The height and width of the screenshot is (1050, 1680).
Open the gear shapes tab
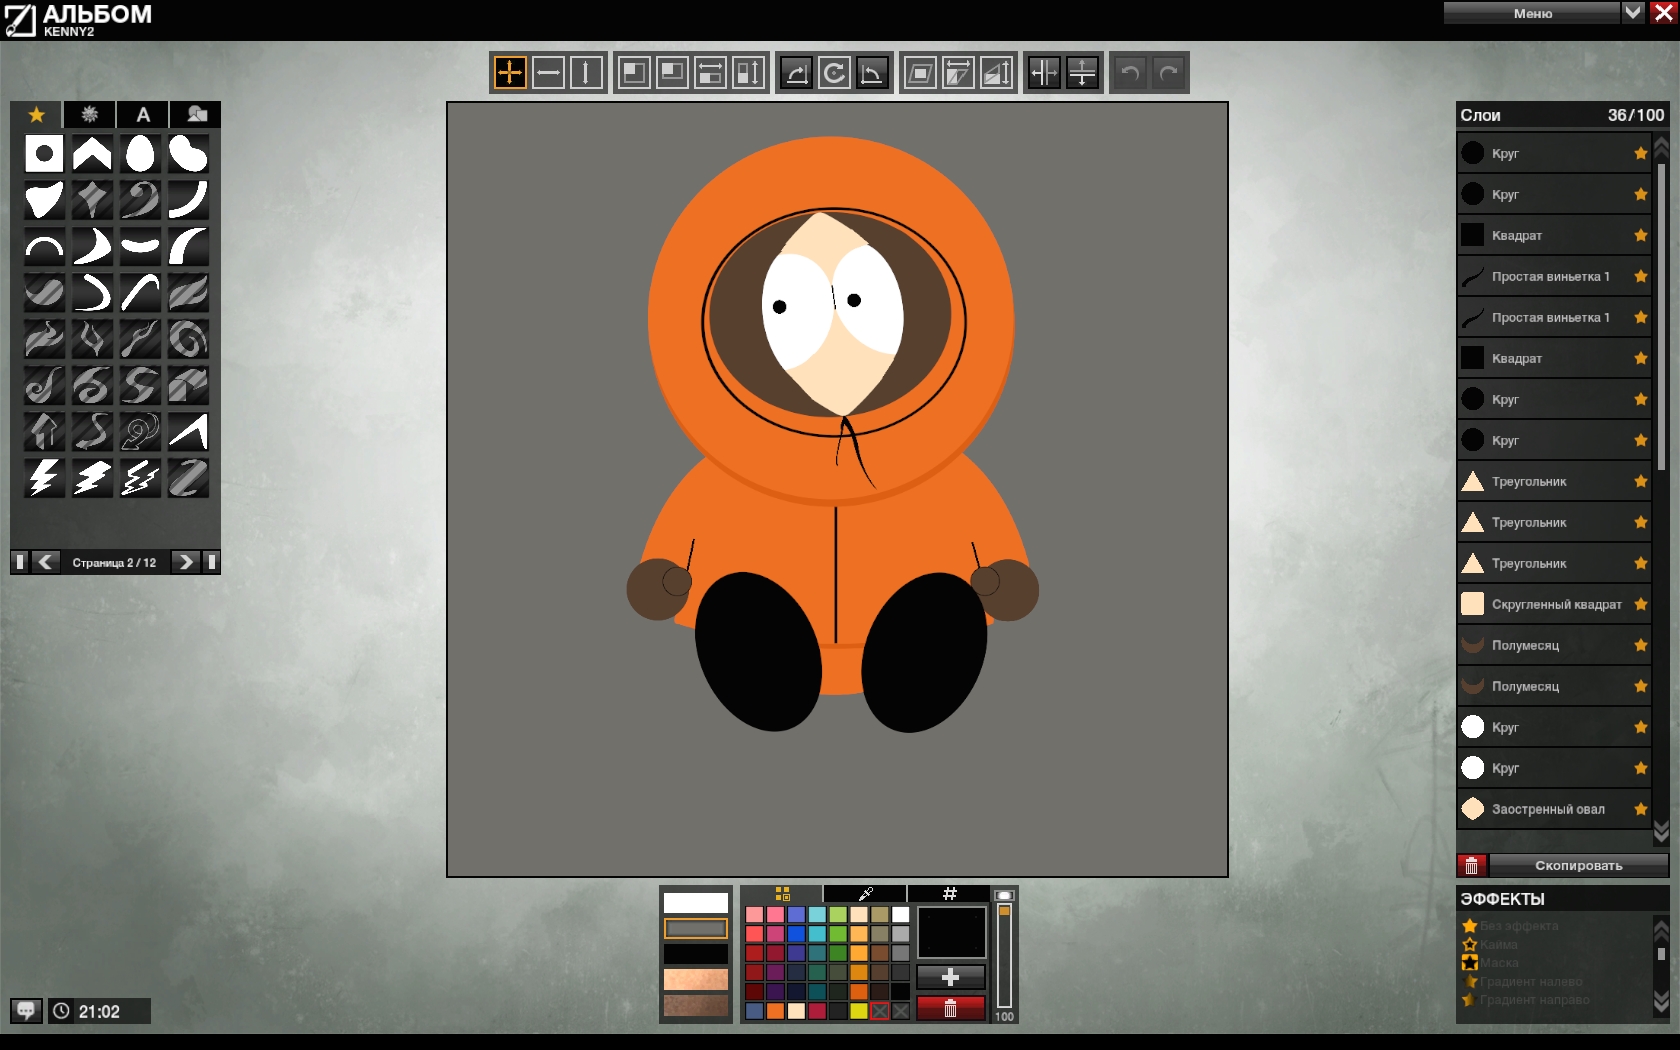tap(90, 114)
